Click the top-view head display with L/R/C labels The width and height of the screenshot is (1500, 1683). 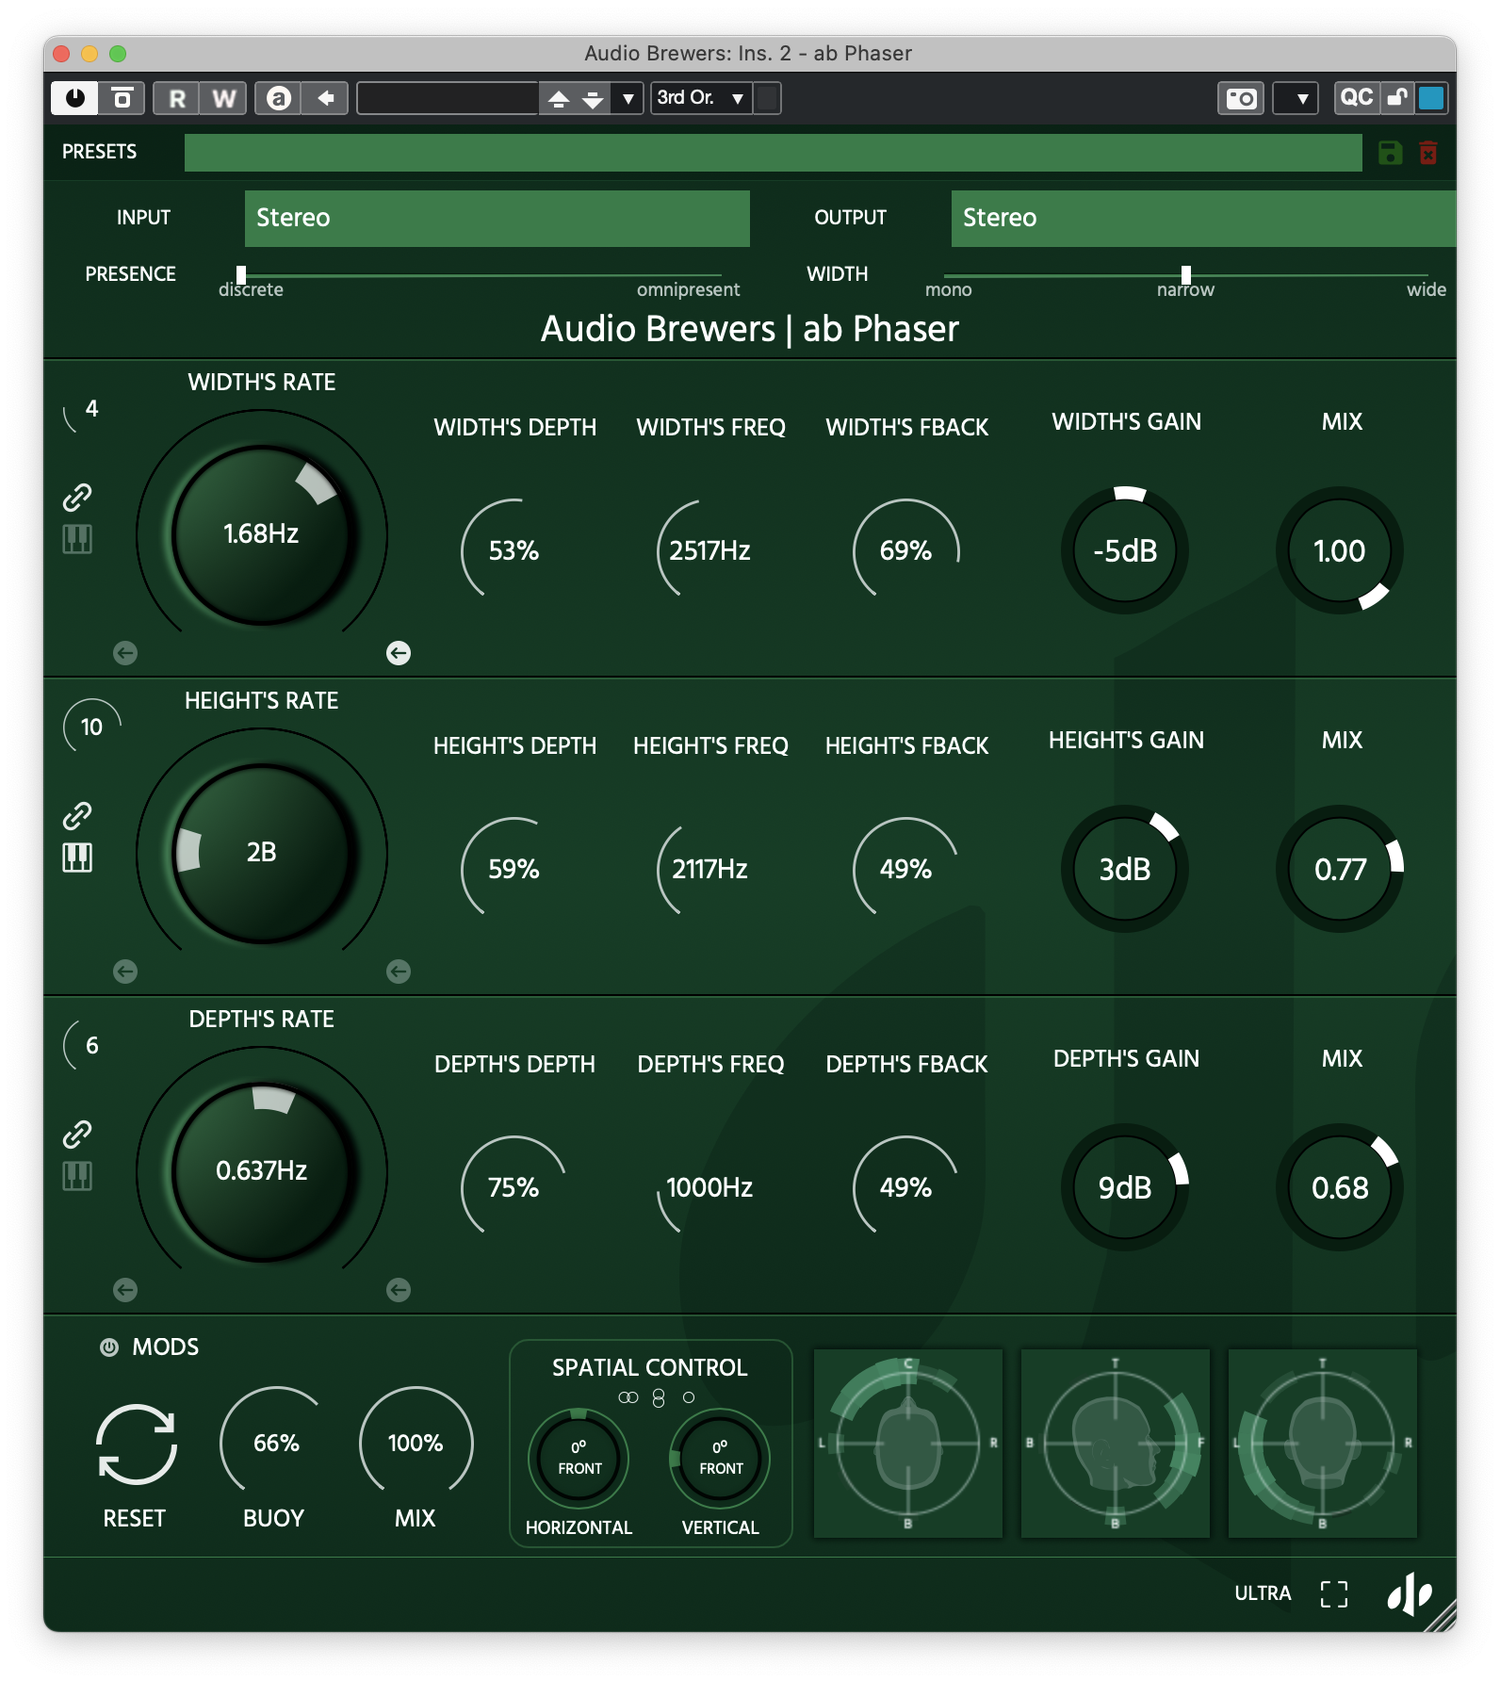(x=908, y=1443)
